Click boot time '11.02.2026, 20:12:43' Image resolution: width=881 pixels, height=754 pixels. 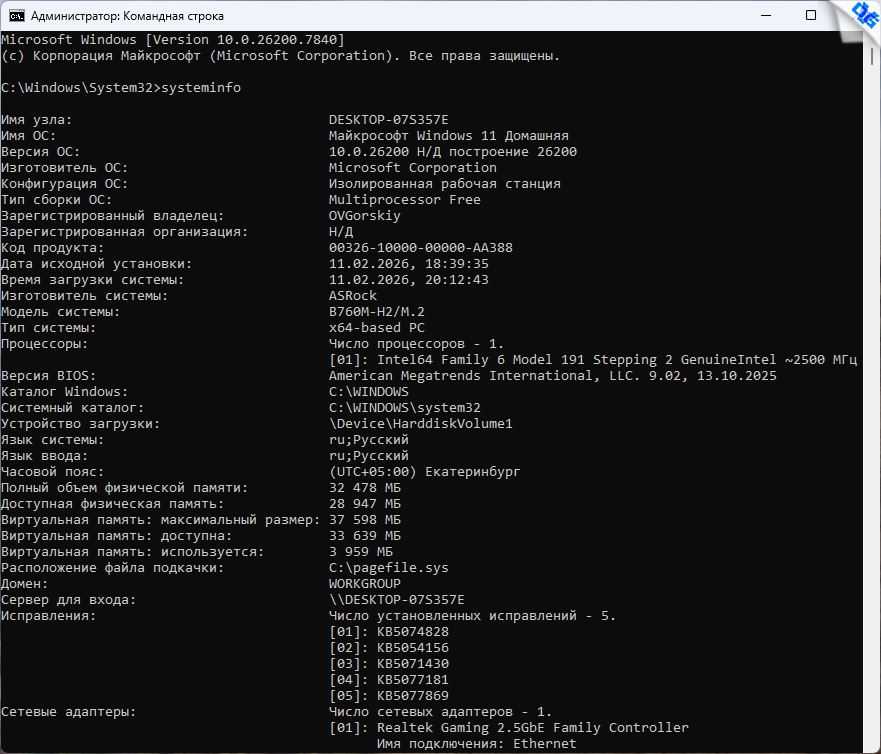tap(409, 280)
